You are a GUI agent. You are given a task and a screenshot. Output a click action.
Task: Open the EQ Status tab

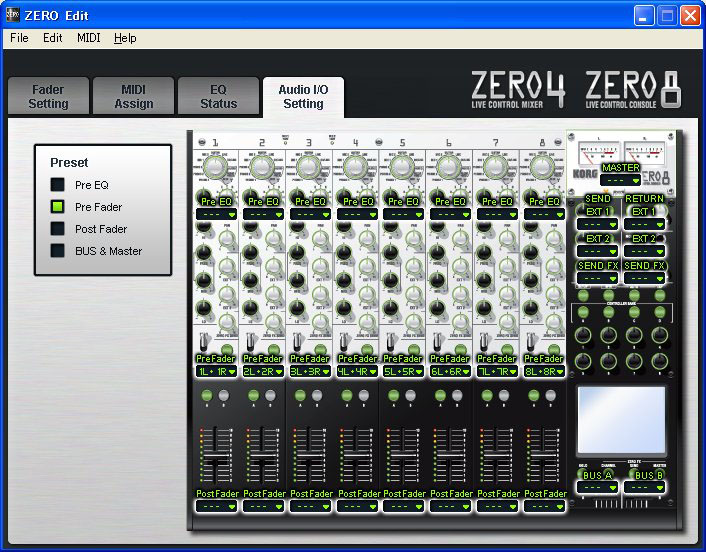pos(218,96)
